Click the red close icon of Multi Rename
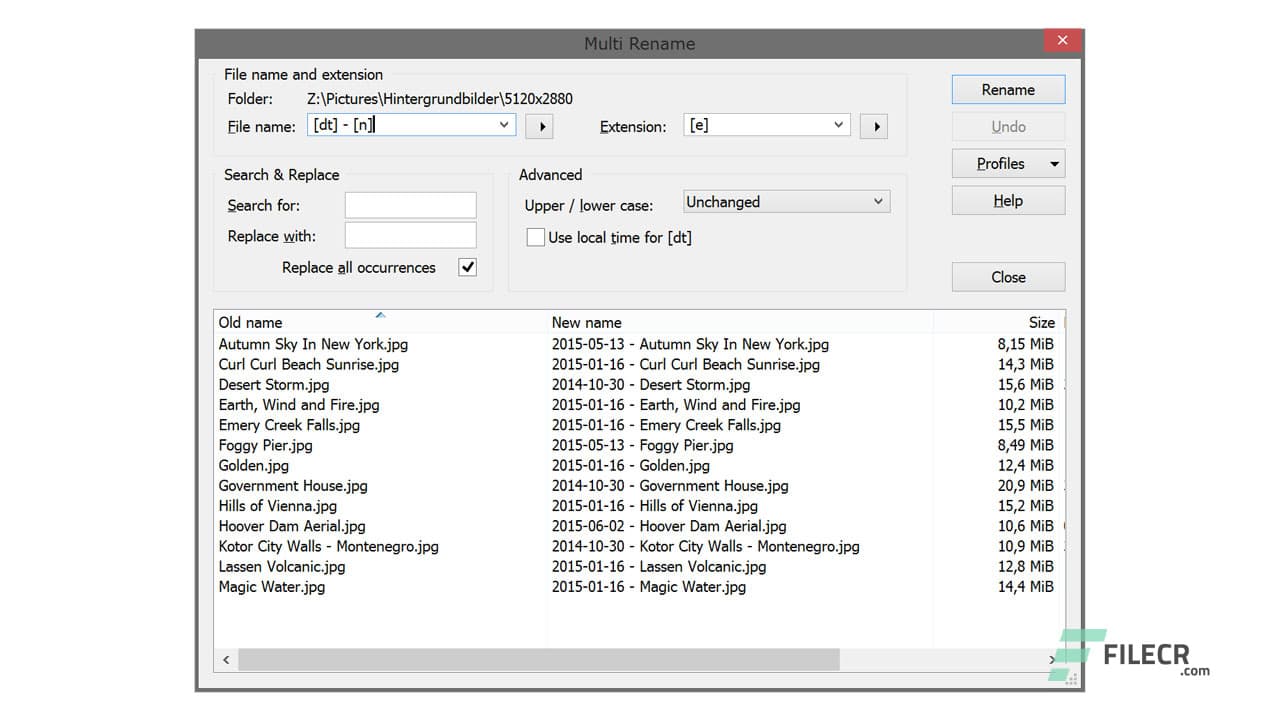Screen dimensions: 1280x720 click(x=1062, y=40)
